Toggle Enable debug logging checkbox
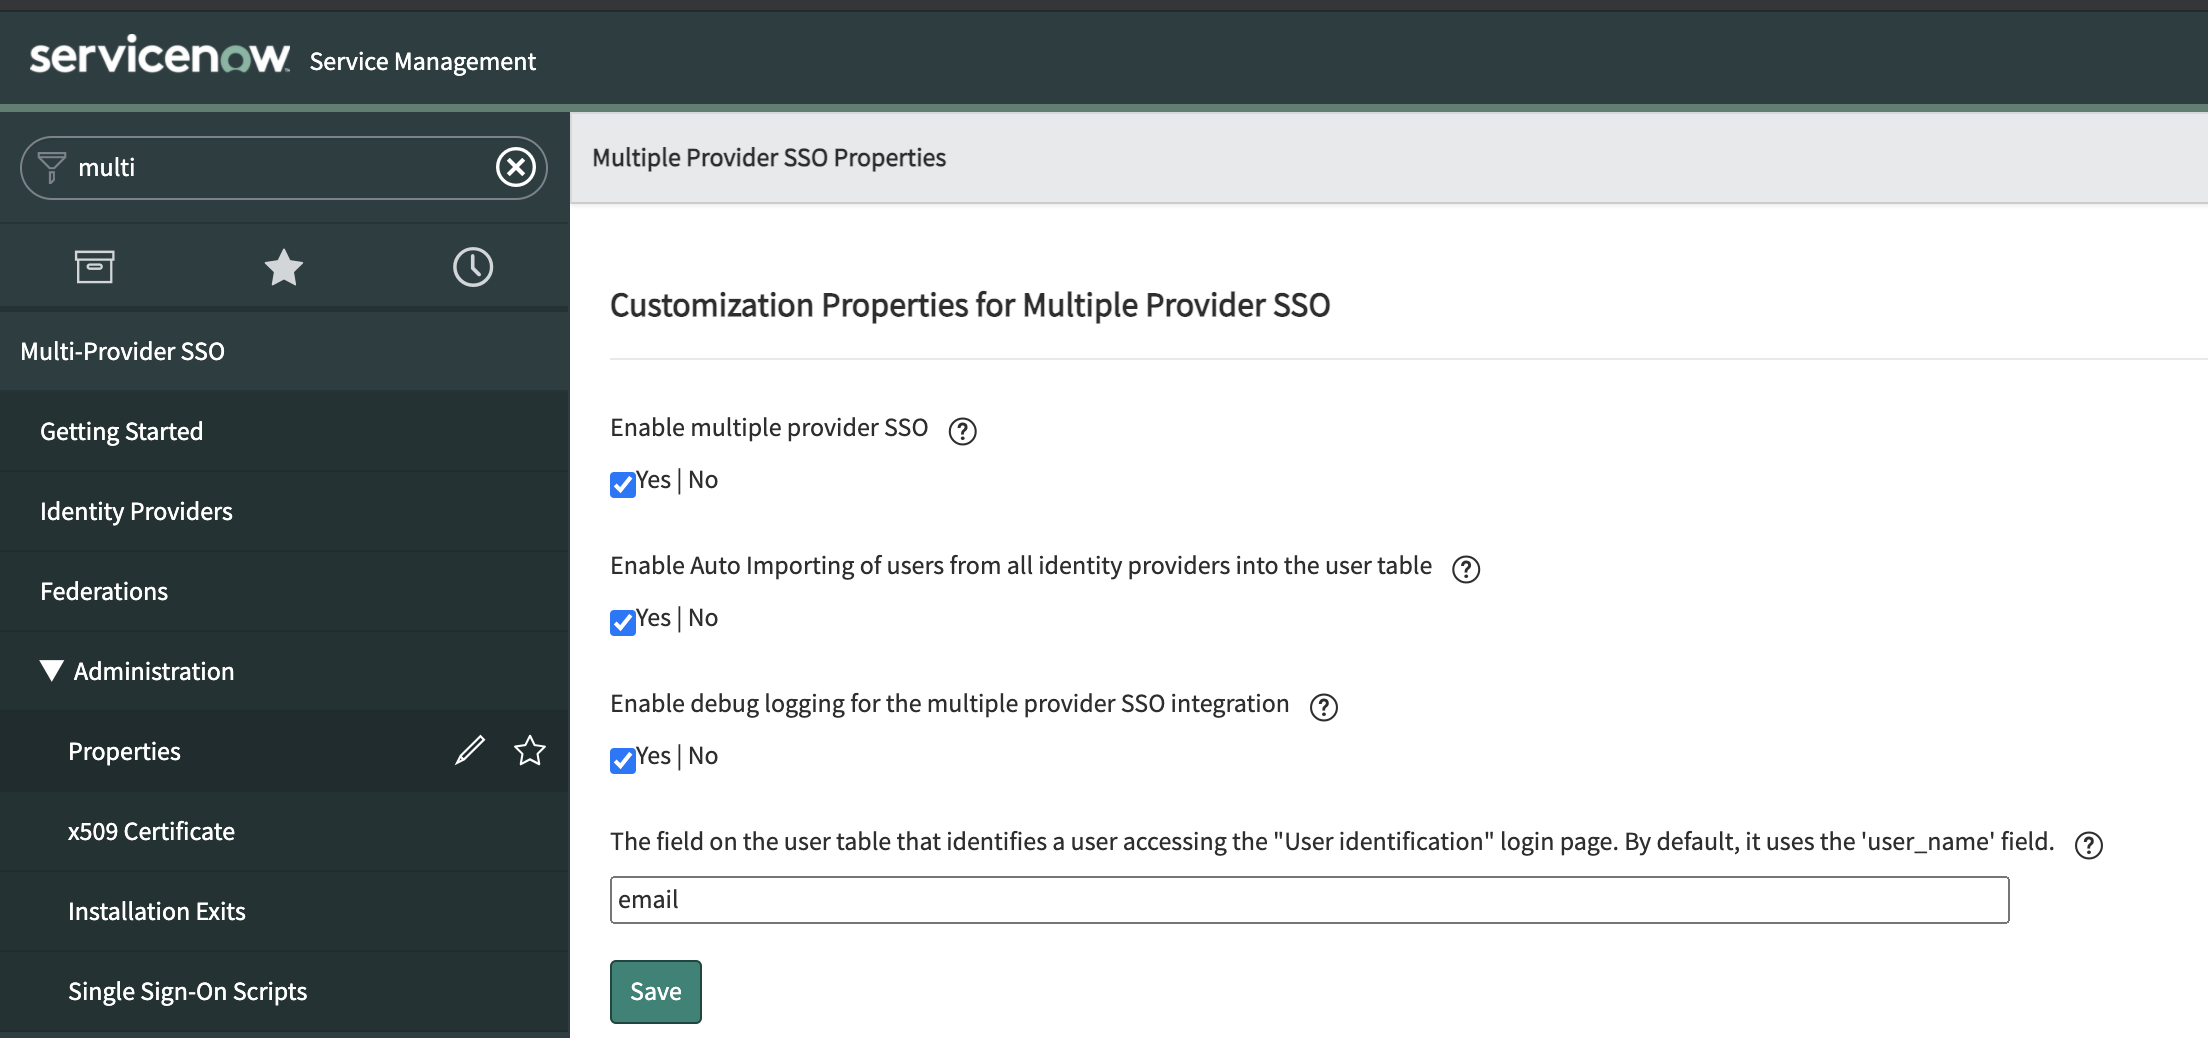This screenshot has width=2208, height=1038. (624, 760)
